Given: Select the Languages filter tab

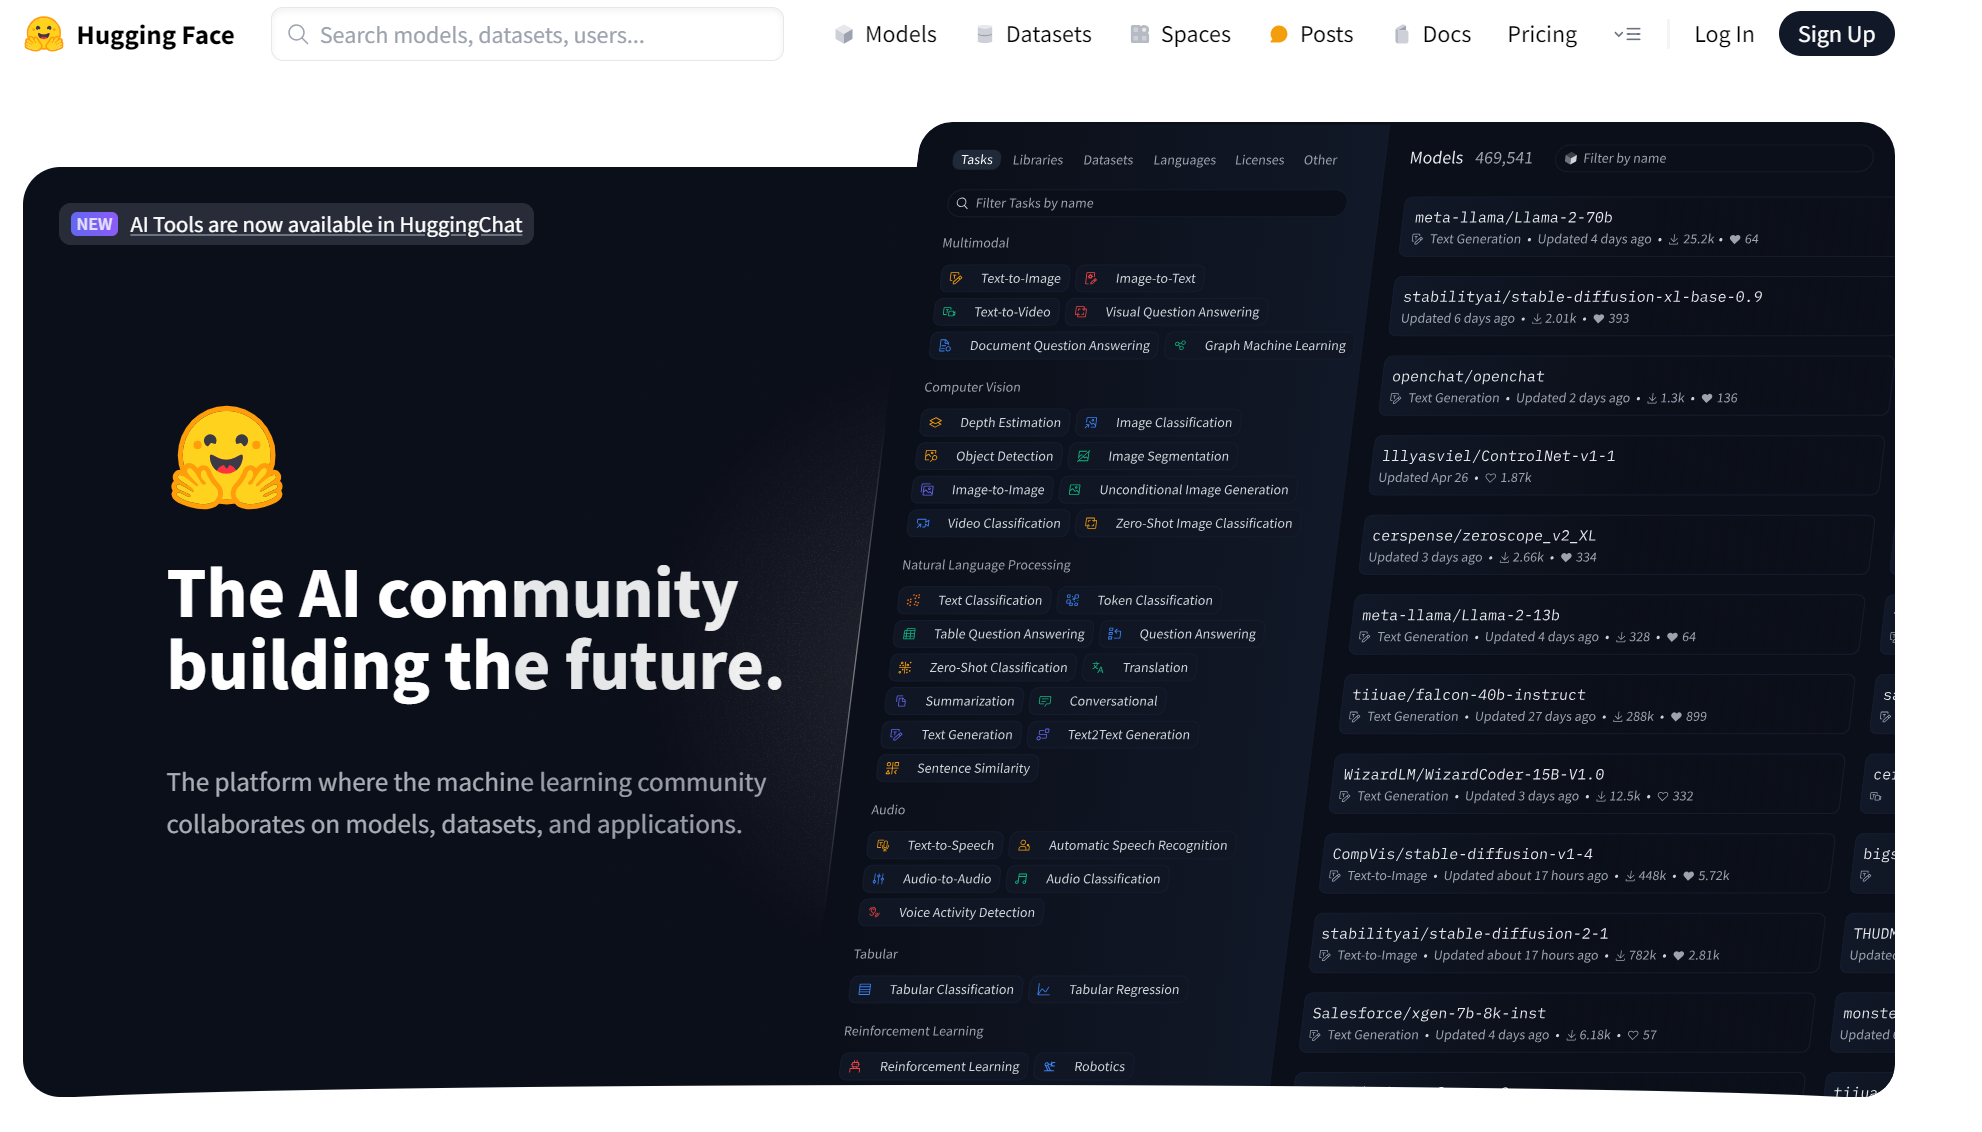Looking at the screenshot, I should [x=1184, y=159].
